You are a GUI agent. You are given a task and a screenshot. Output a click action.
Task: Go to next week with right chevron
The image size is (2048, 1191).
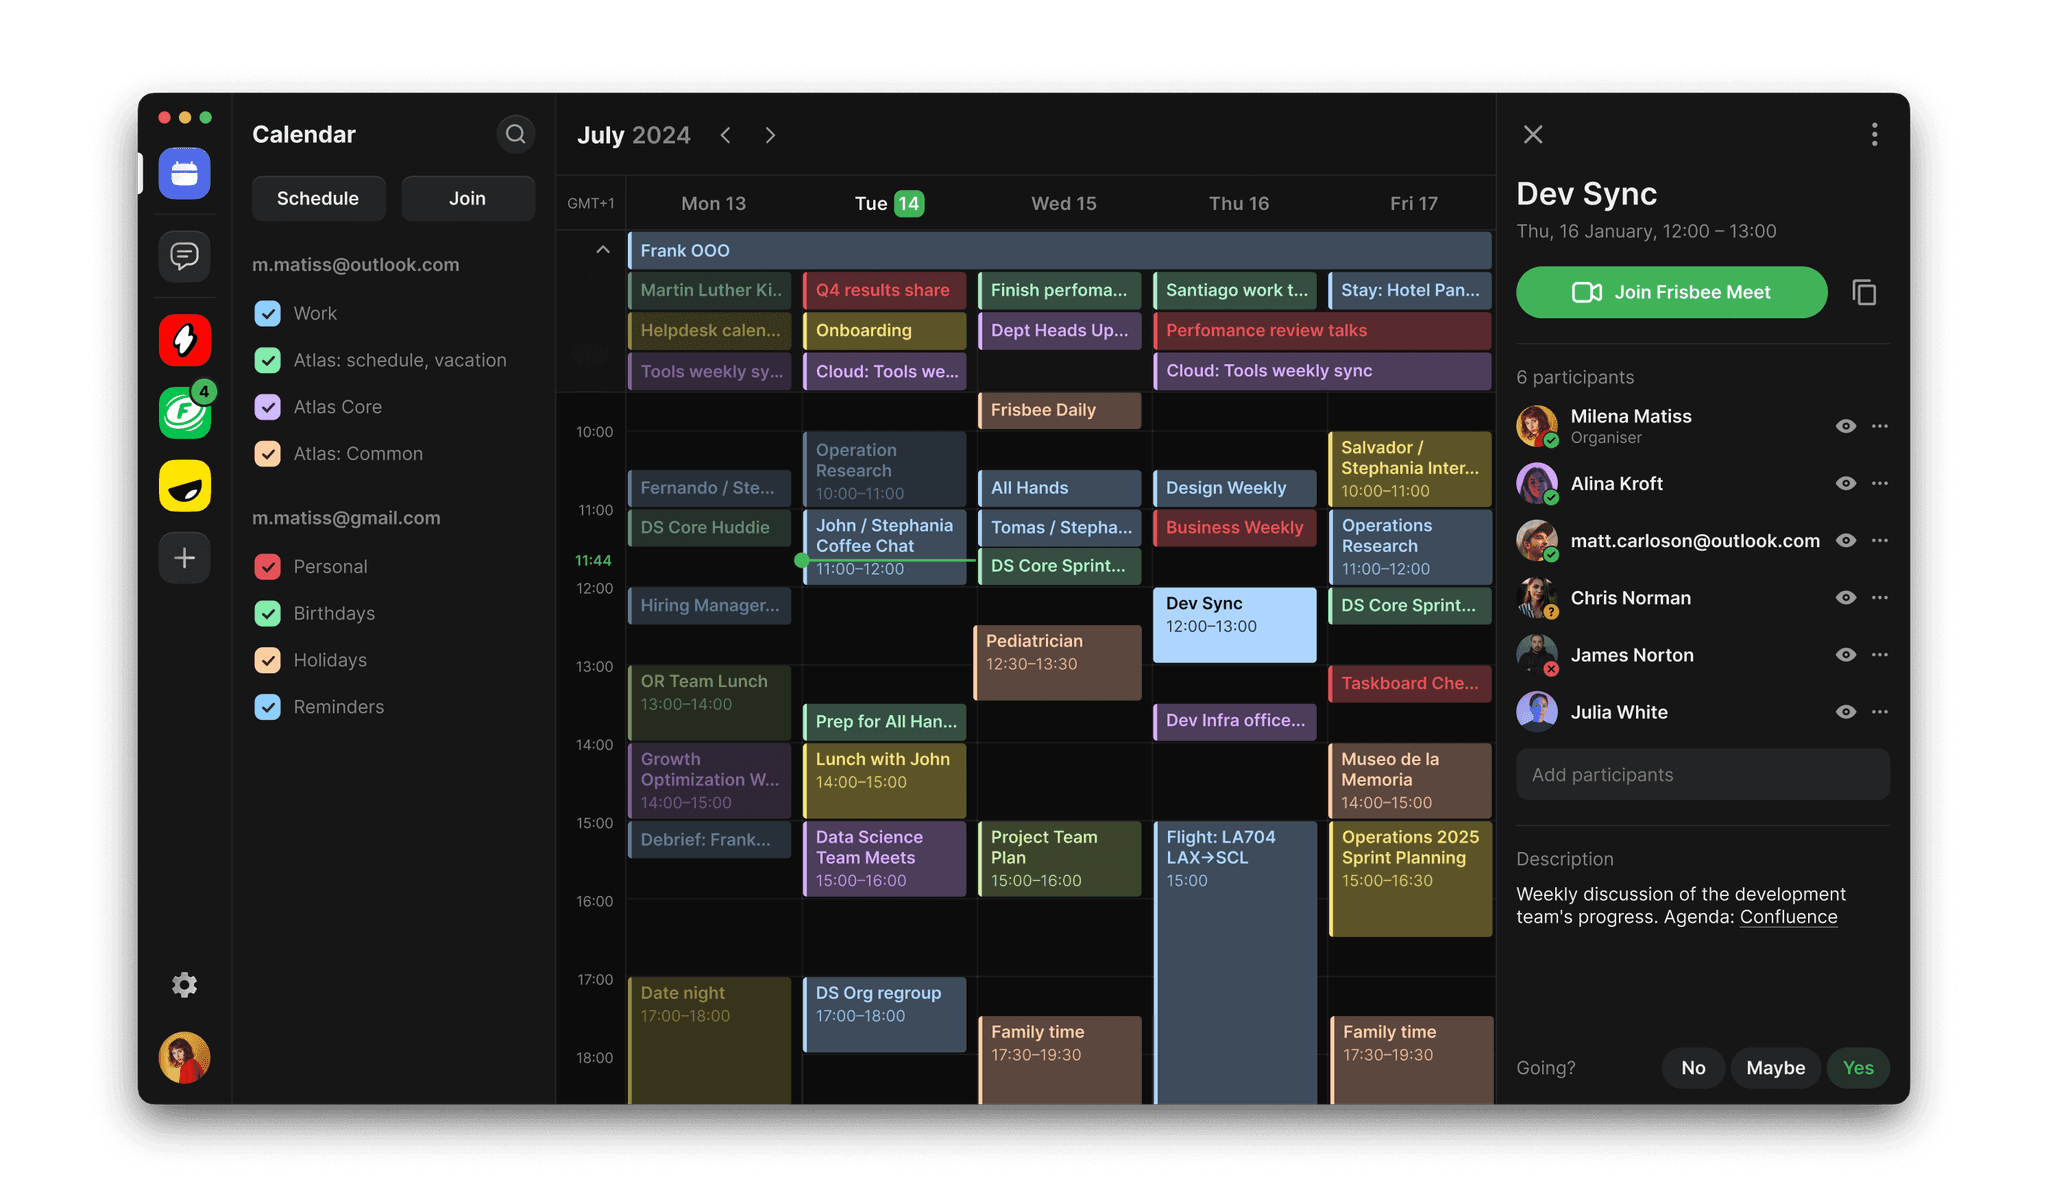click(770, 135)
